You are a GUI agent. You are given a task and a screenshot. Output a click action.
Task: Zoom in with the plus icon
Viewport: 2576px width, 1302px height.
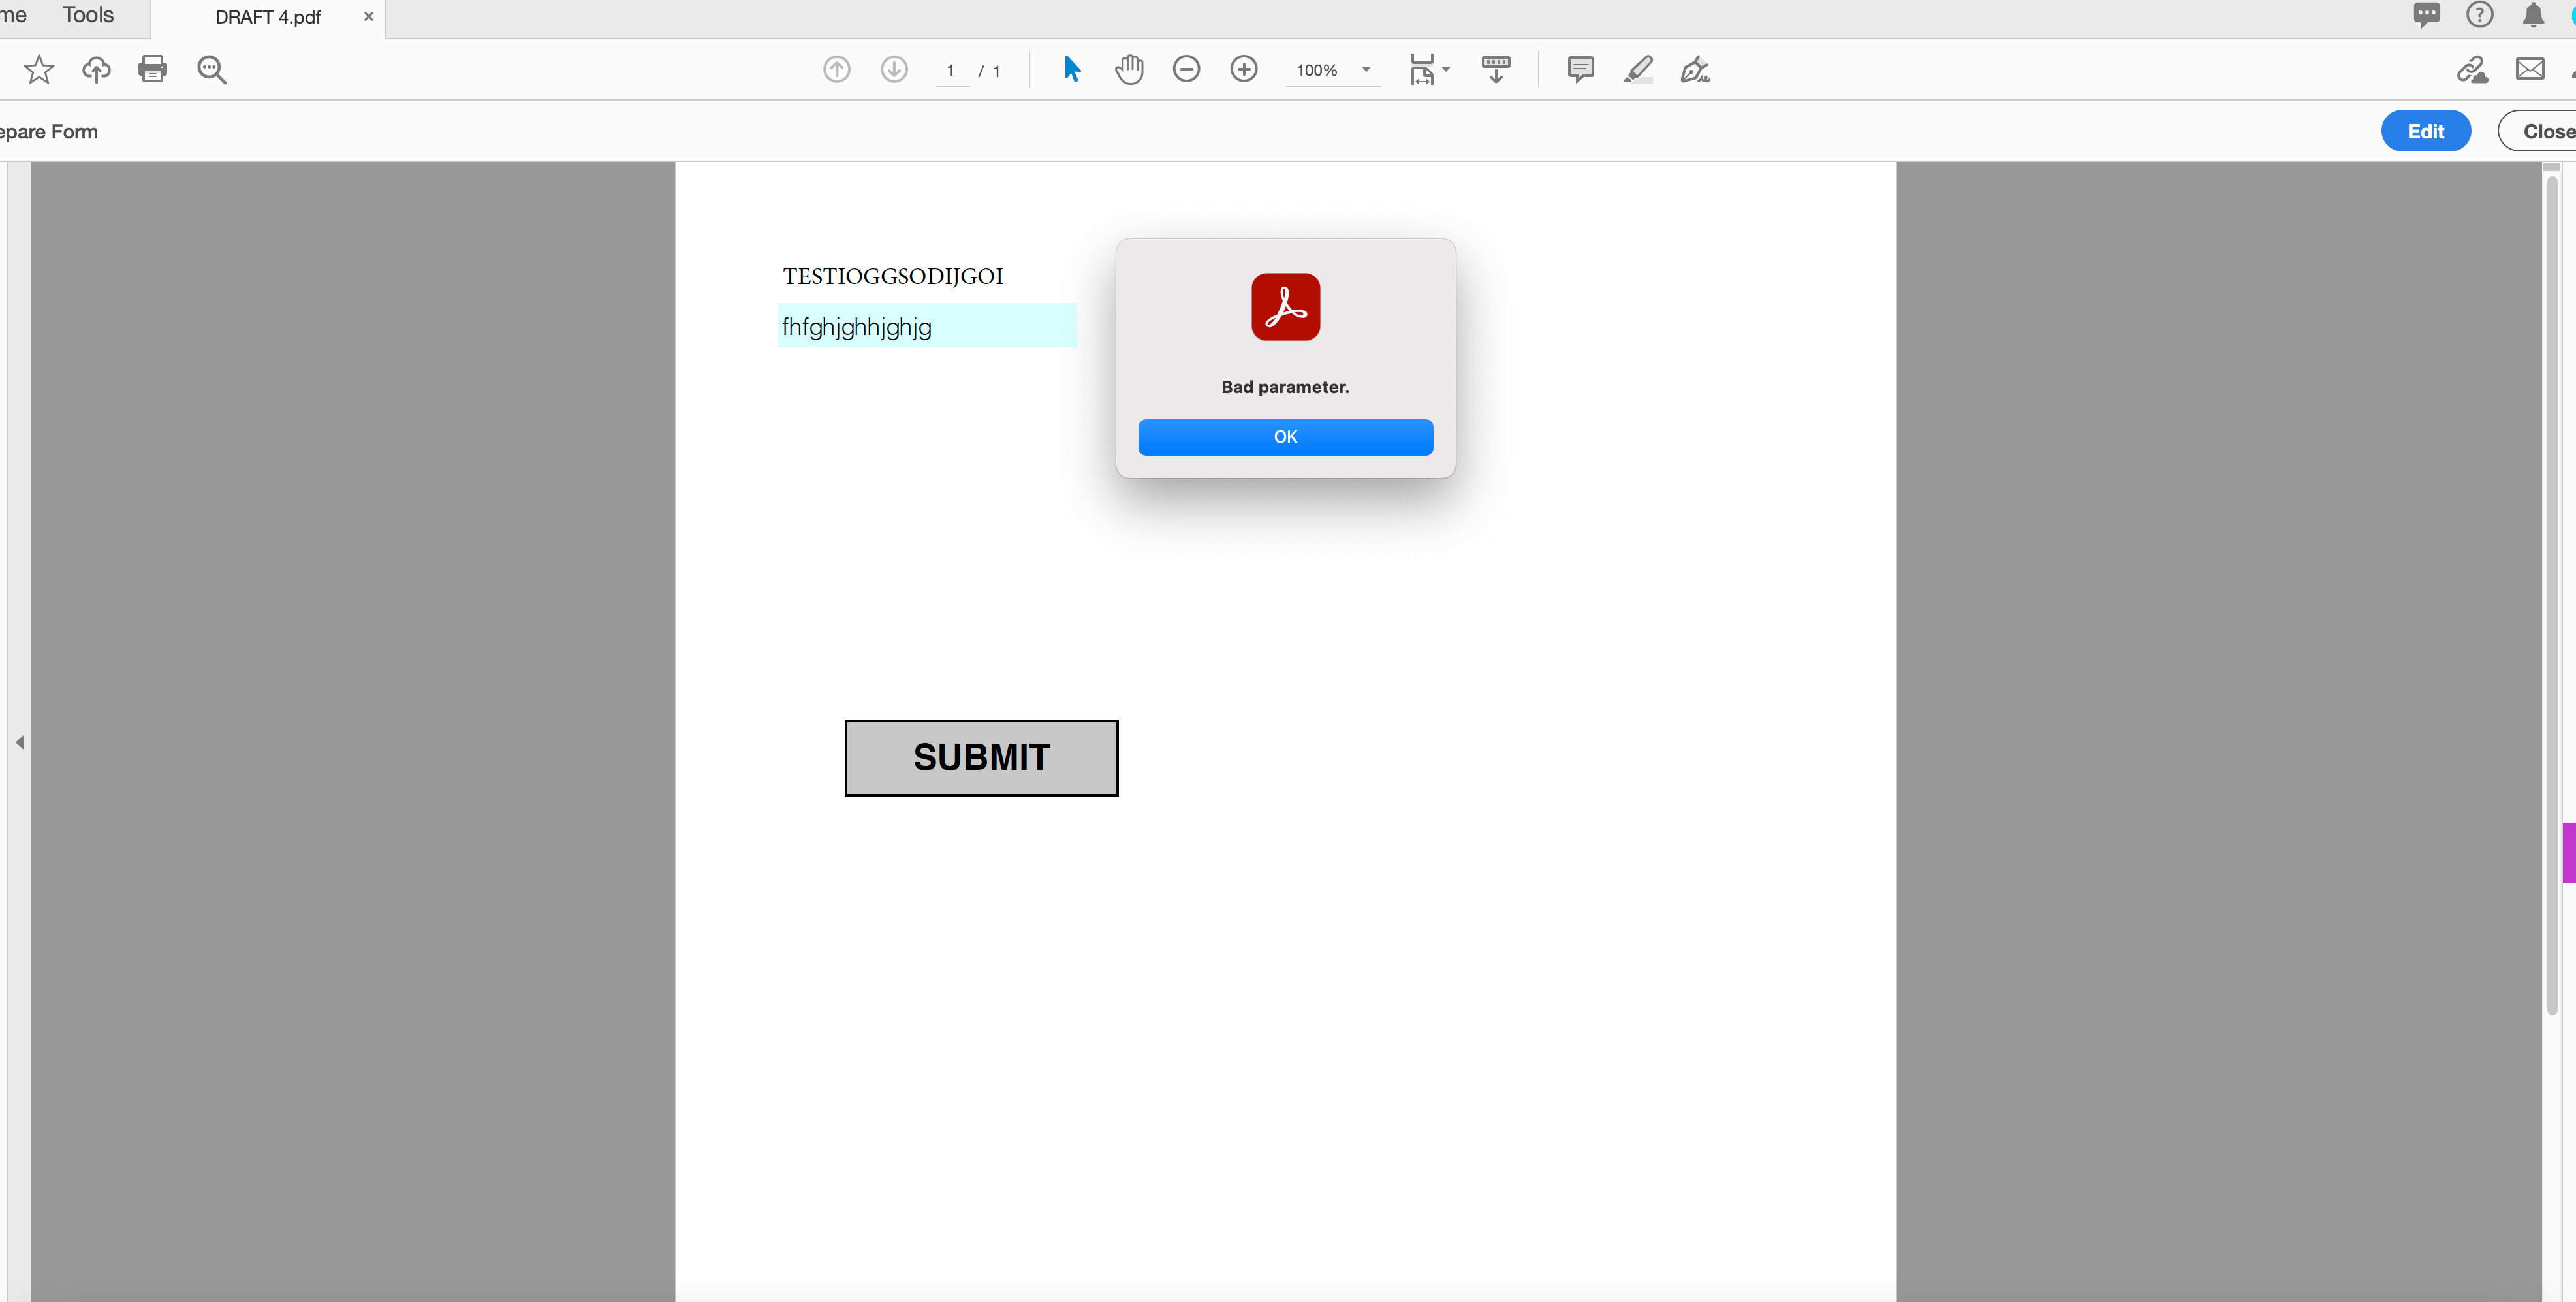tap(1244, 69)
